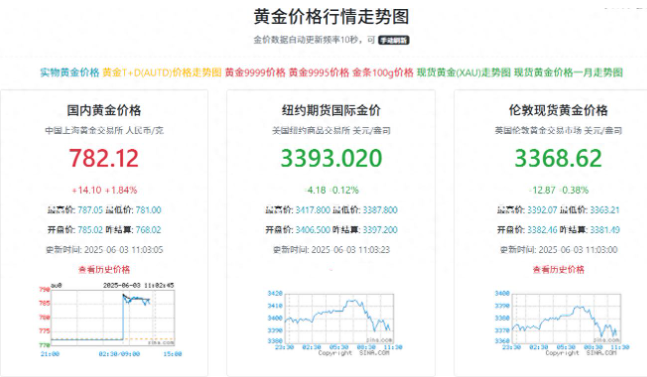Open the au0 domestic gold price chart
Image resolution: width=647 pixels, height=377 pixels.
(x=111, y=319)
